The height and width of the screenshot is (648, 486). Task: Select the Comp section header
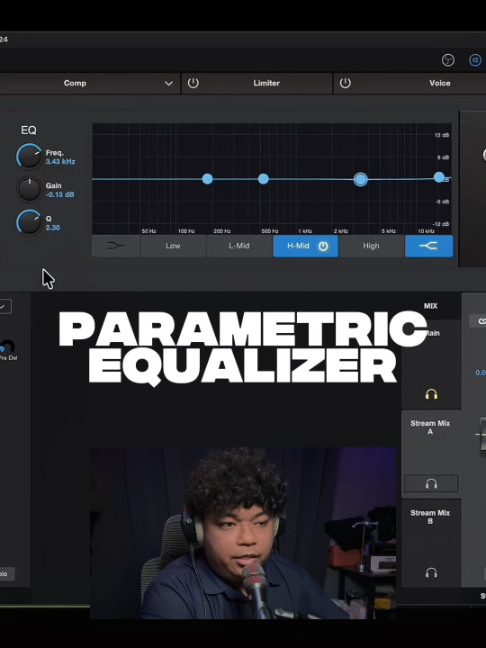point(75,83)
